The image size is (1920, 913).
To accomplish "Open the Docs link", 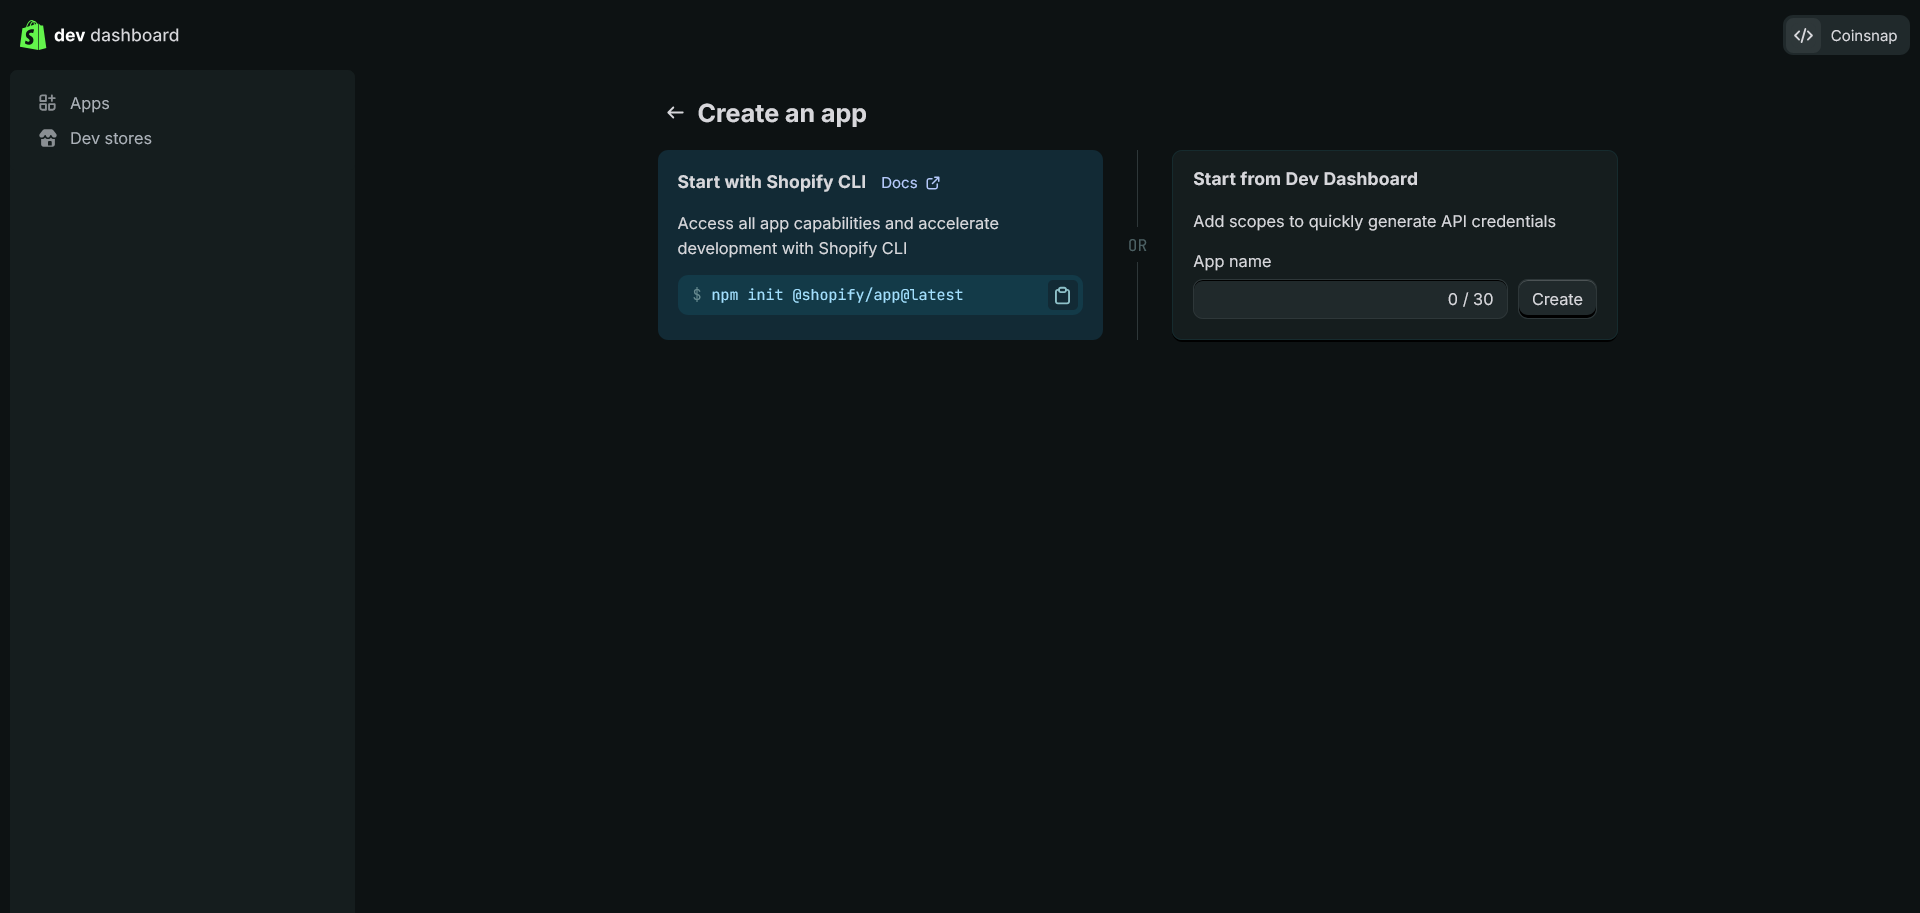I will (899, 183).
